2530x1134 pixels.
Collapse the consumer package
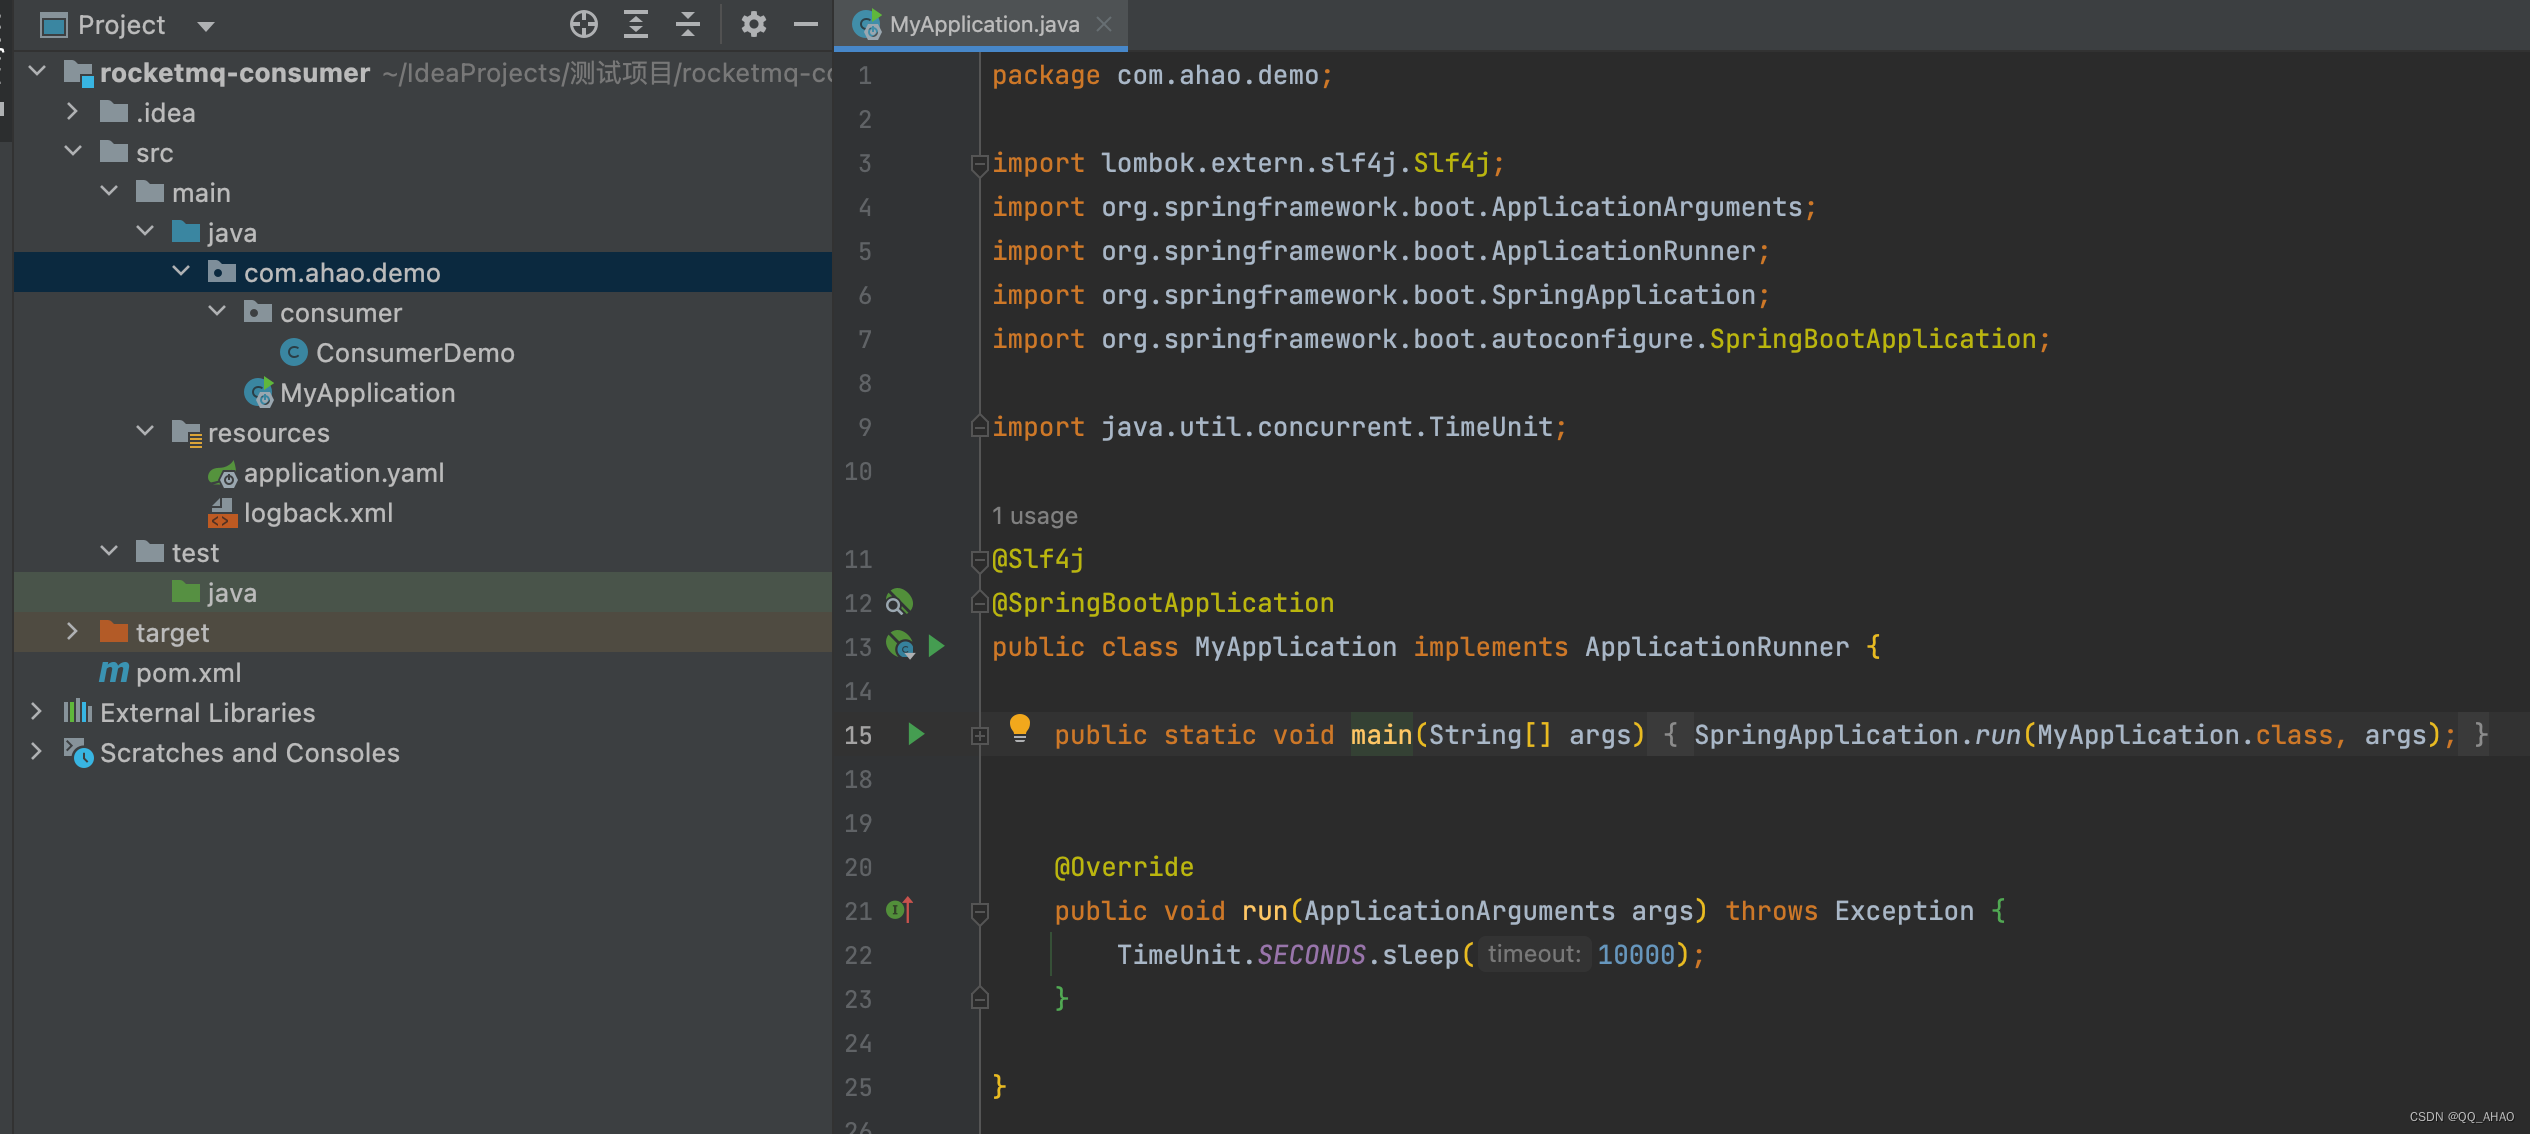(x=217, y=311)
